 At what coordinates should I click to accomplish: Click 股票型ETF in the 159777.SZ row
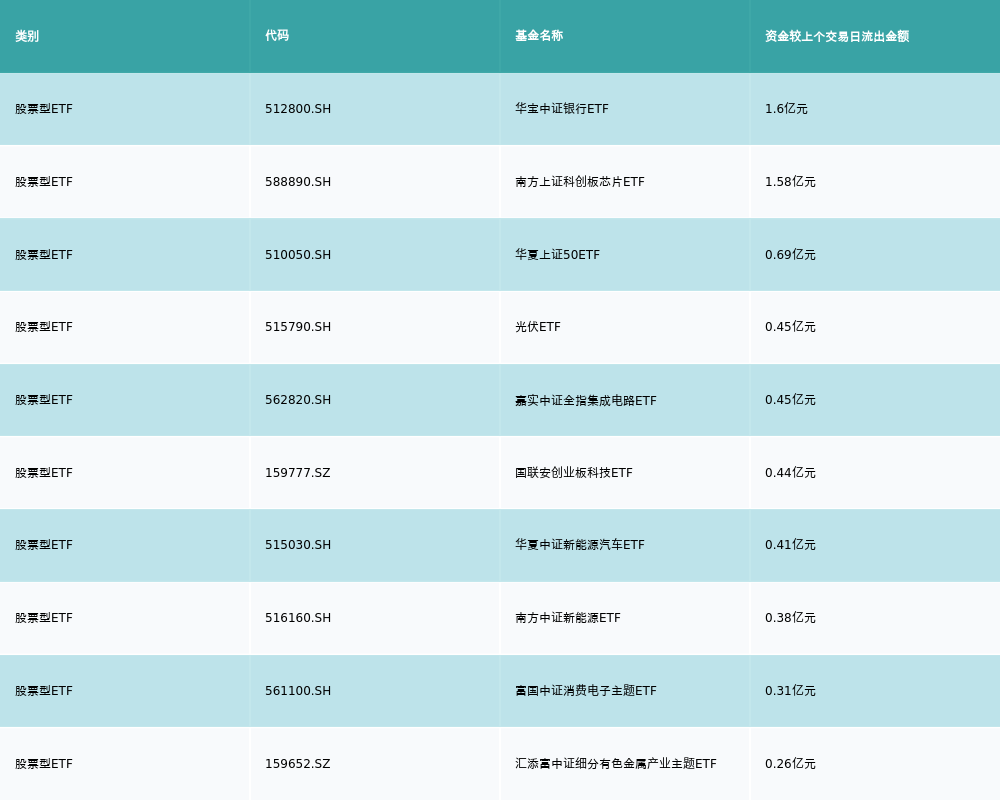[x=44, y=473]
